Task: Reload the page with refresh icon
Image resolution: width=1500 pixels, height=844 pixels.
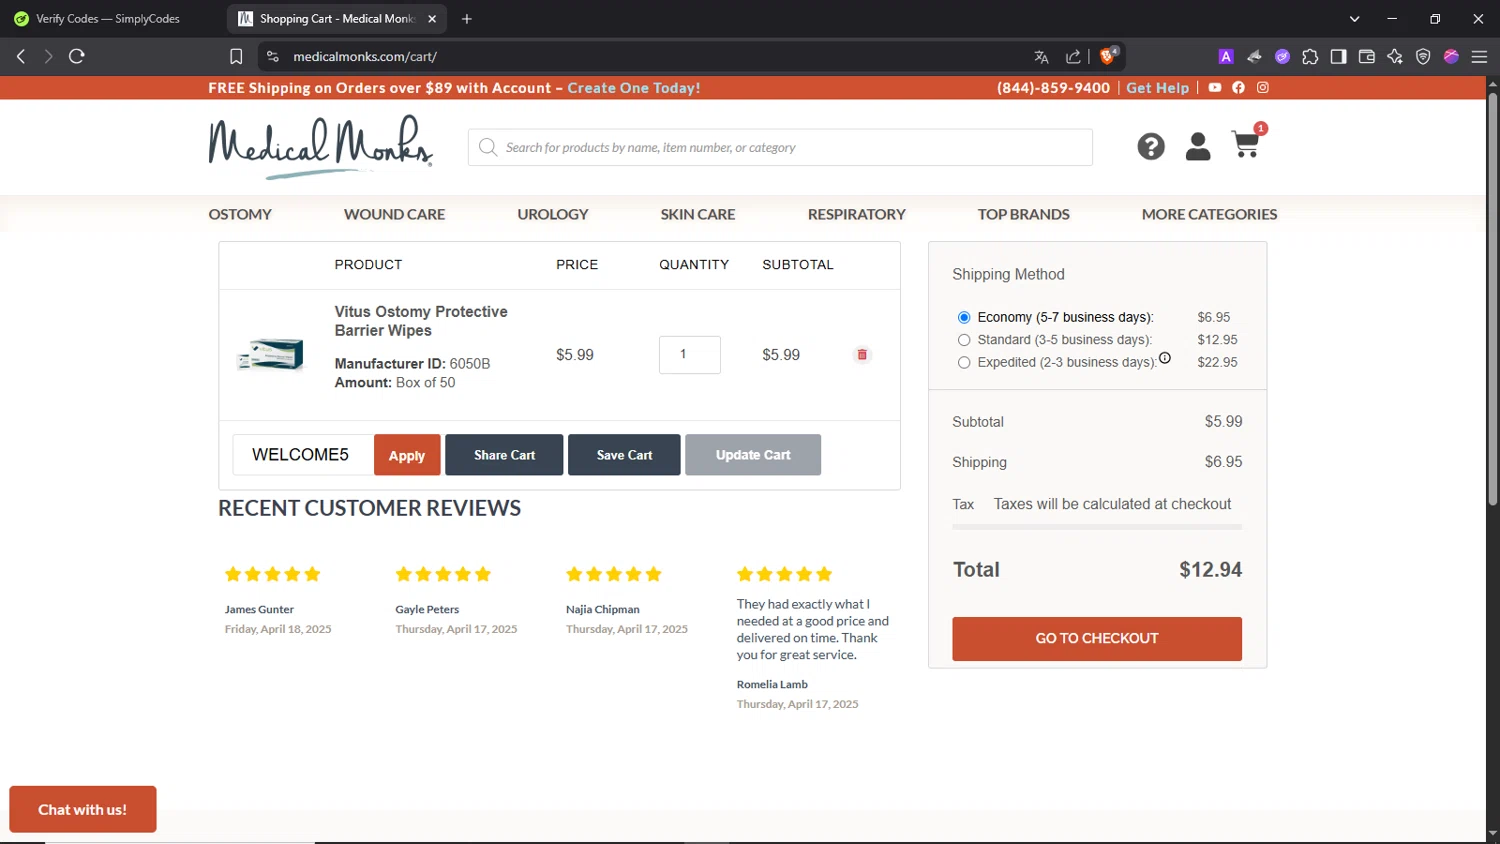Action: pyautogui.click(x=77, y=57)
